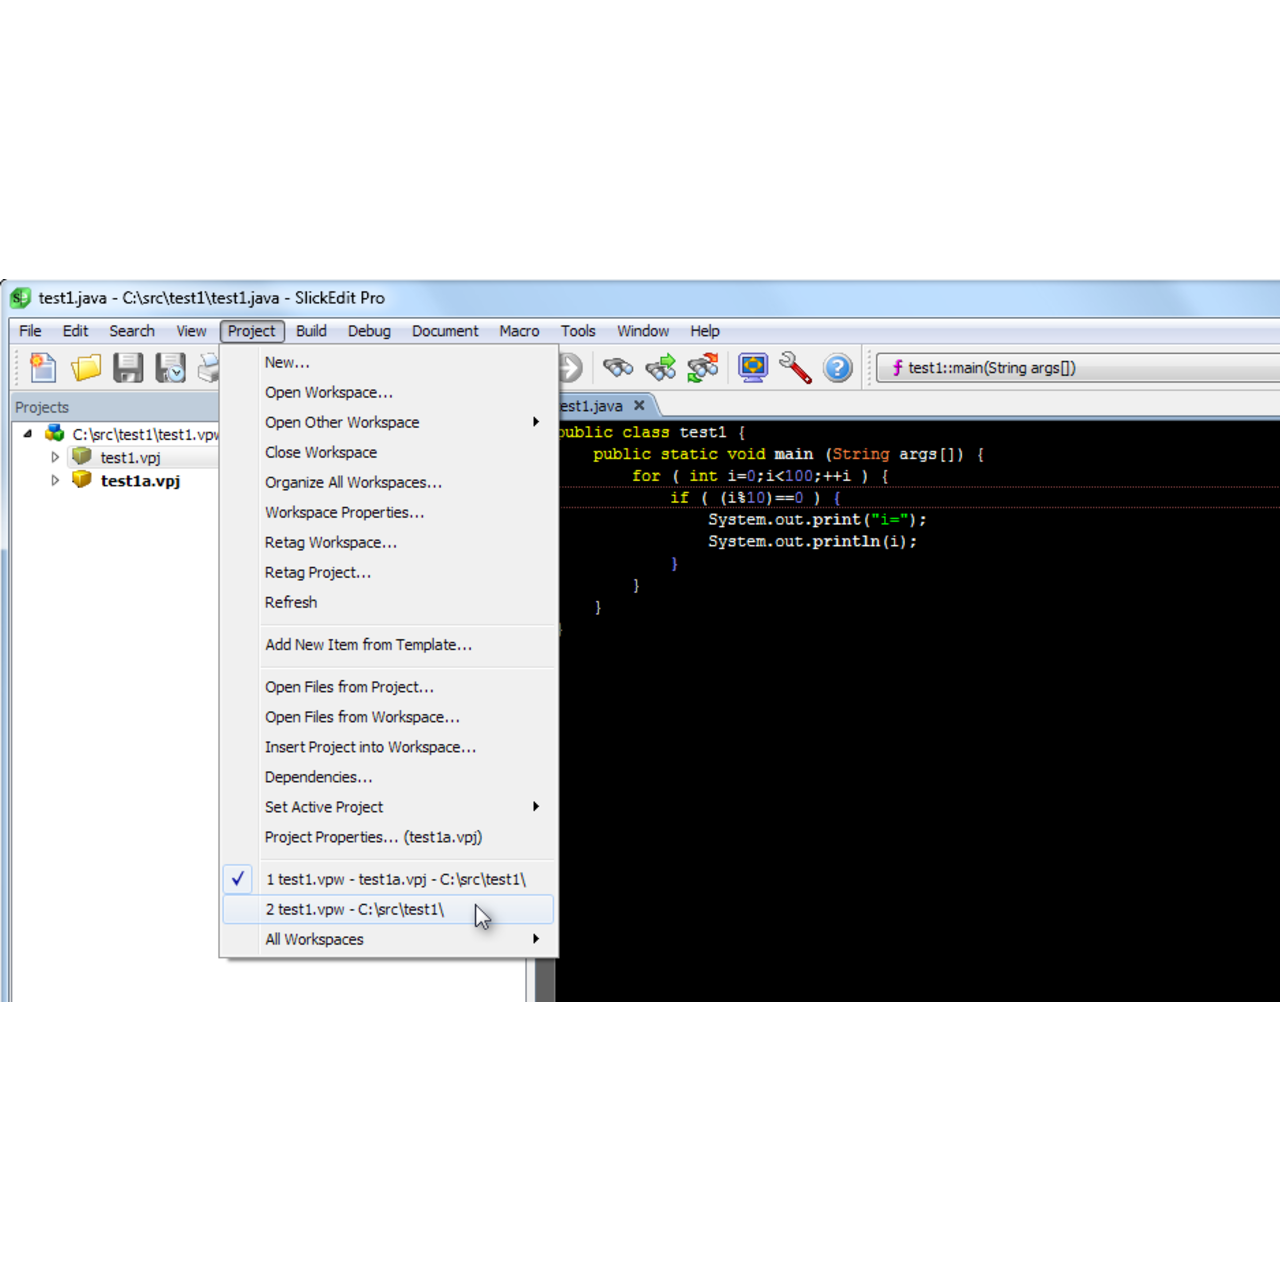Viewport: 1280px width, 1280px height.
Task: Click the blue Help question mark icon
Action: 838,368
